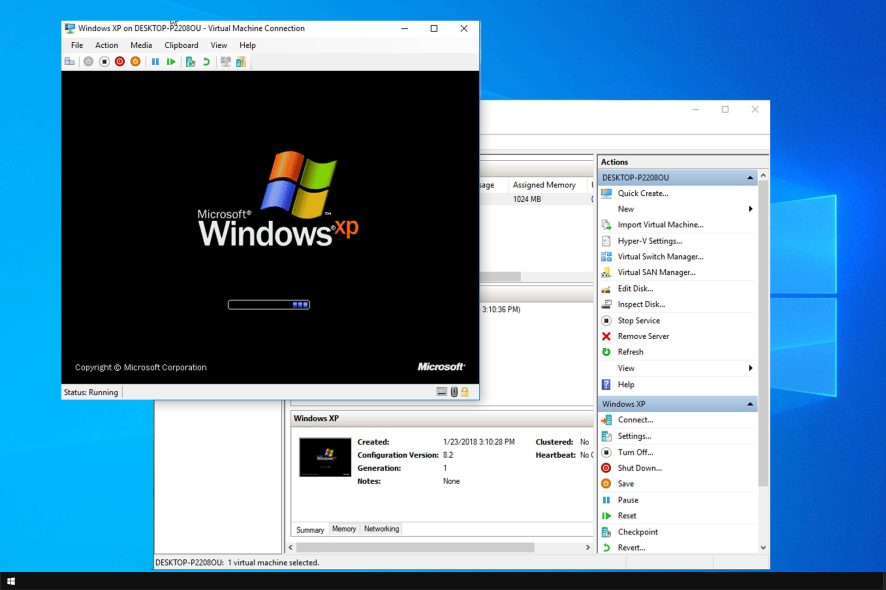This screenshot has width=886, height=590.
Task: Choose Inspect Disk action
Action: click(x=641, y=305)
